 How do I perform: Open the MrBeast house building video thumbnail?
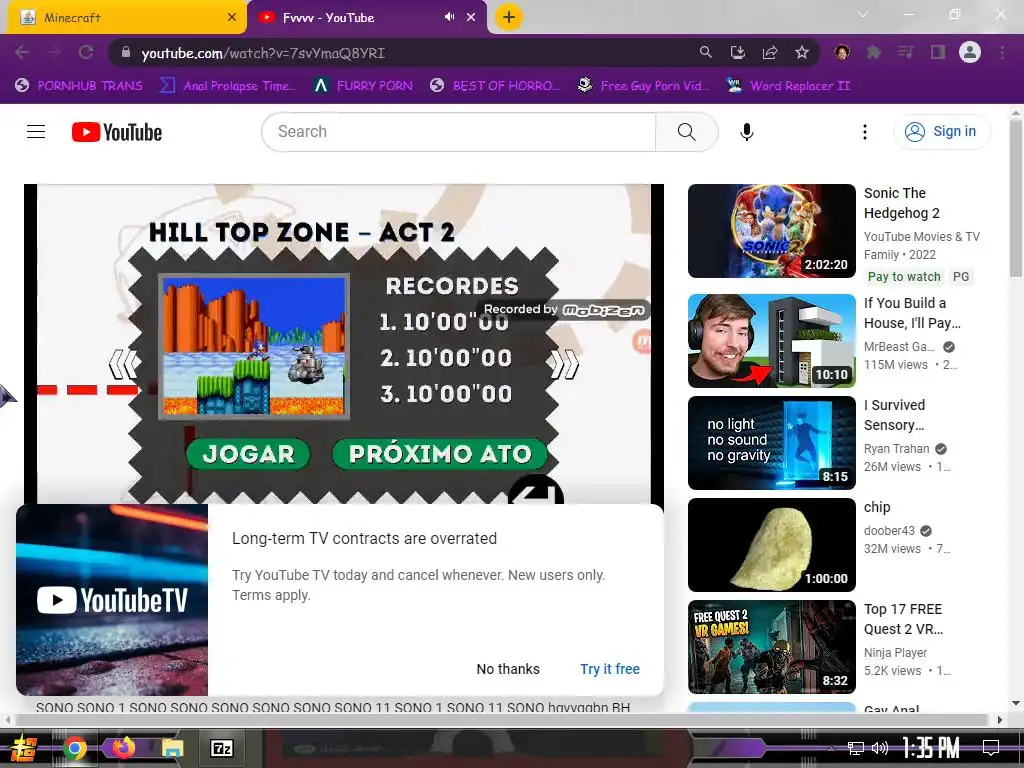tap(771, 341)
